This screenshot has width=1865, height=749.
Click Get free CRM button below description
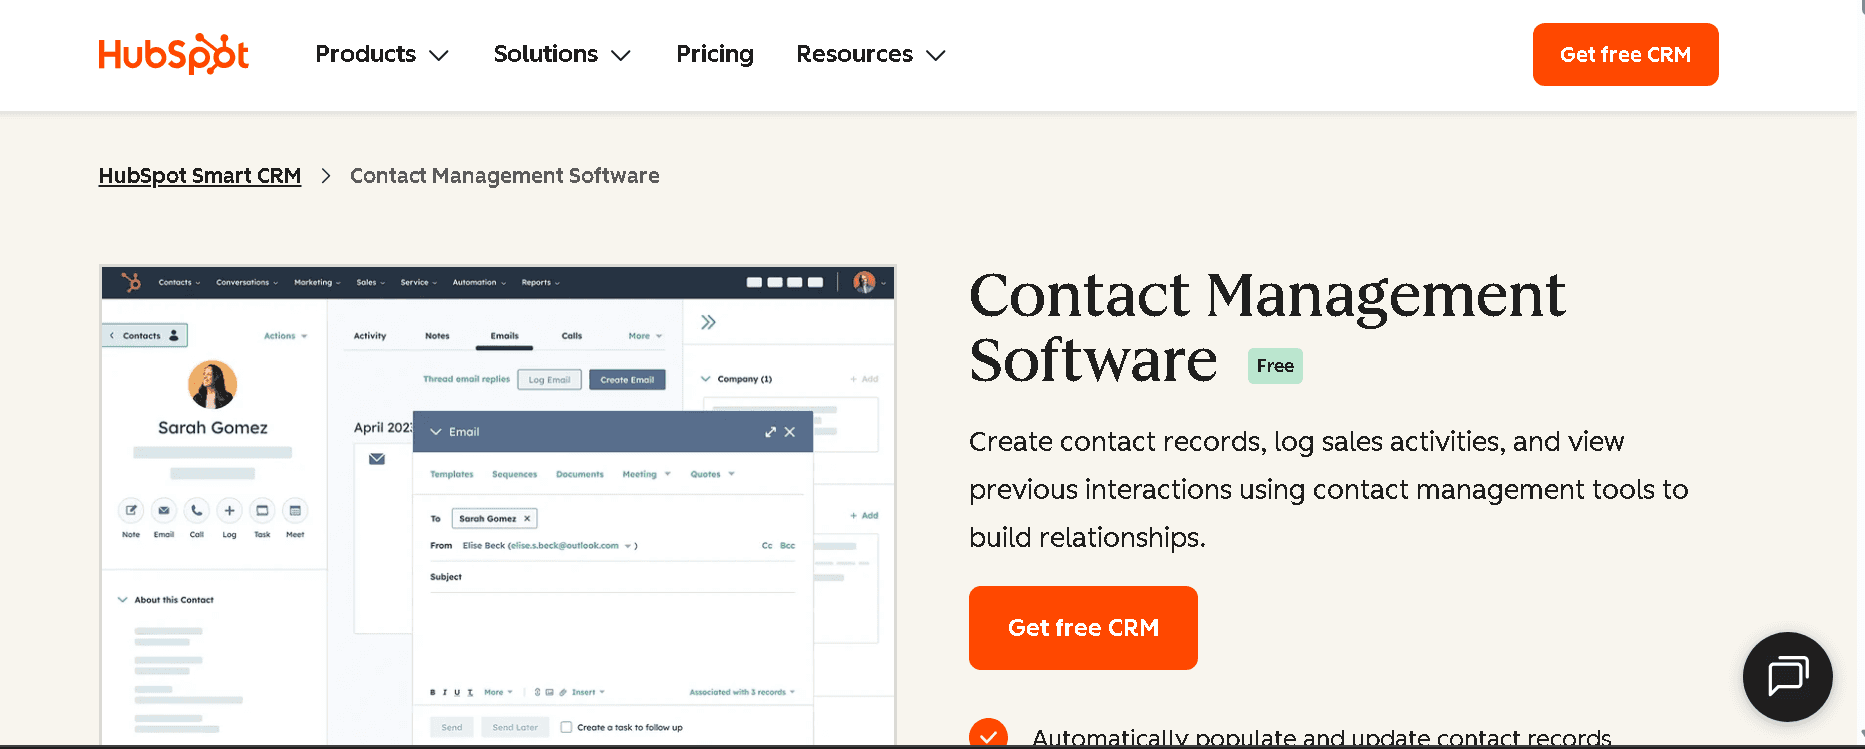click(x=1083, y=628)
